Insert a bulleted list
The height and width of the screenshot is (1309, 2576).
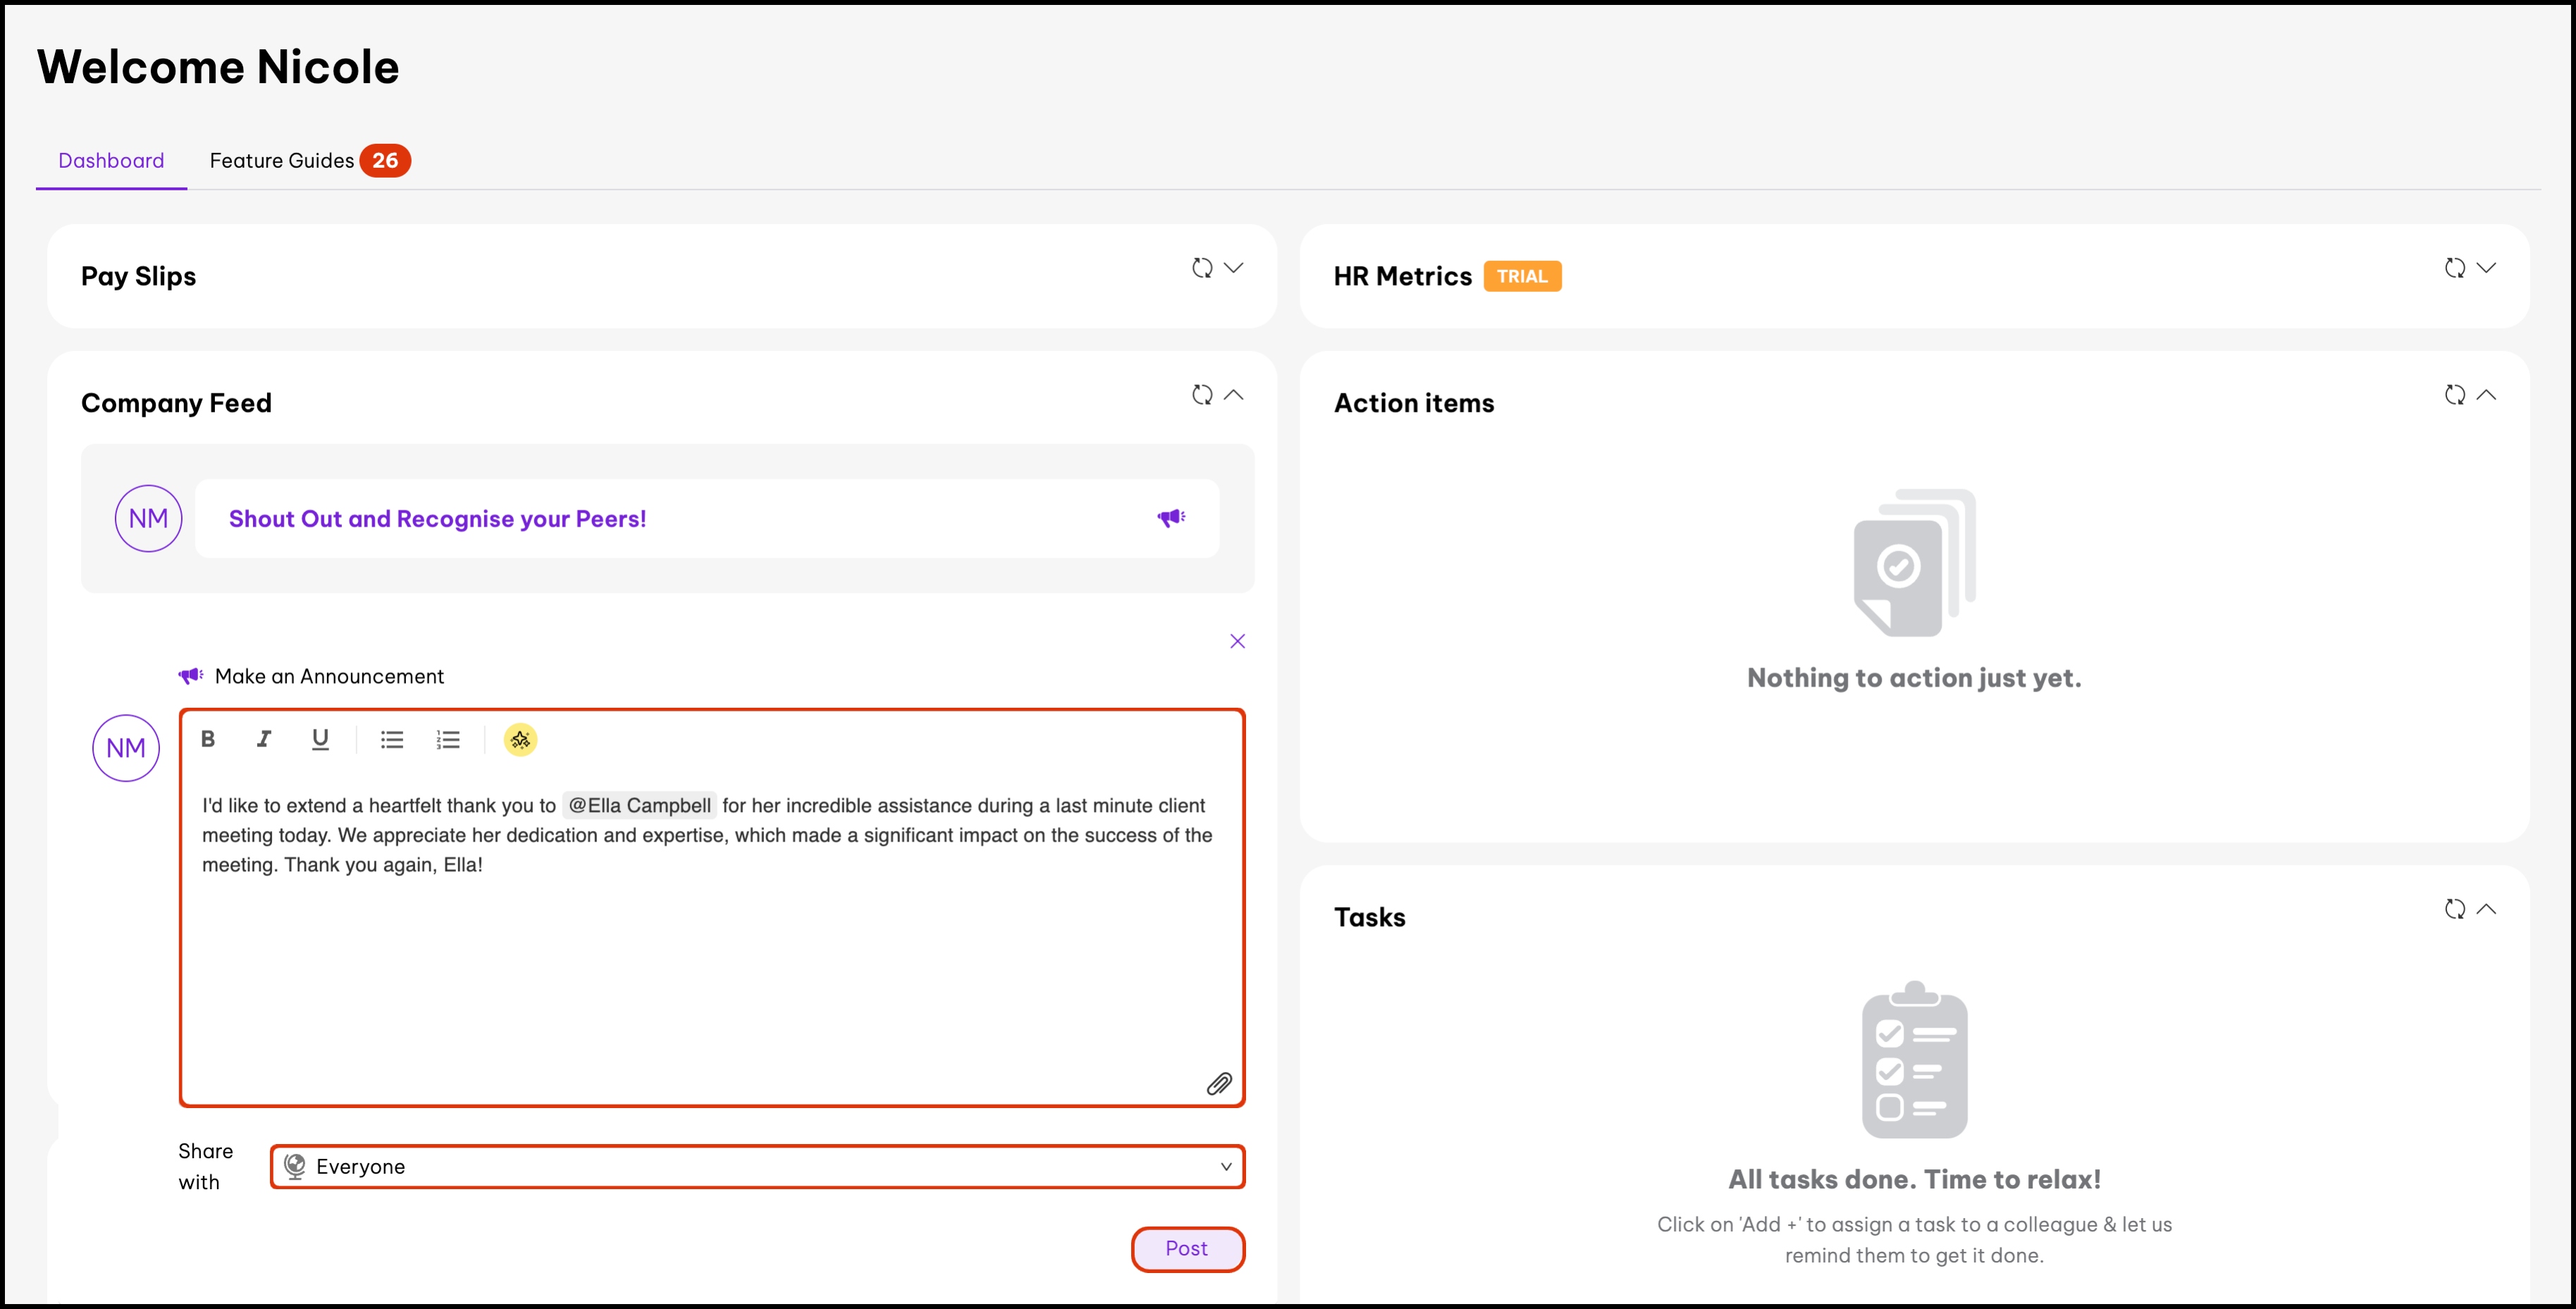(392, 740)
